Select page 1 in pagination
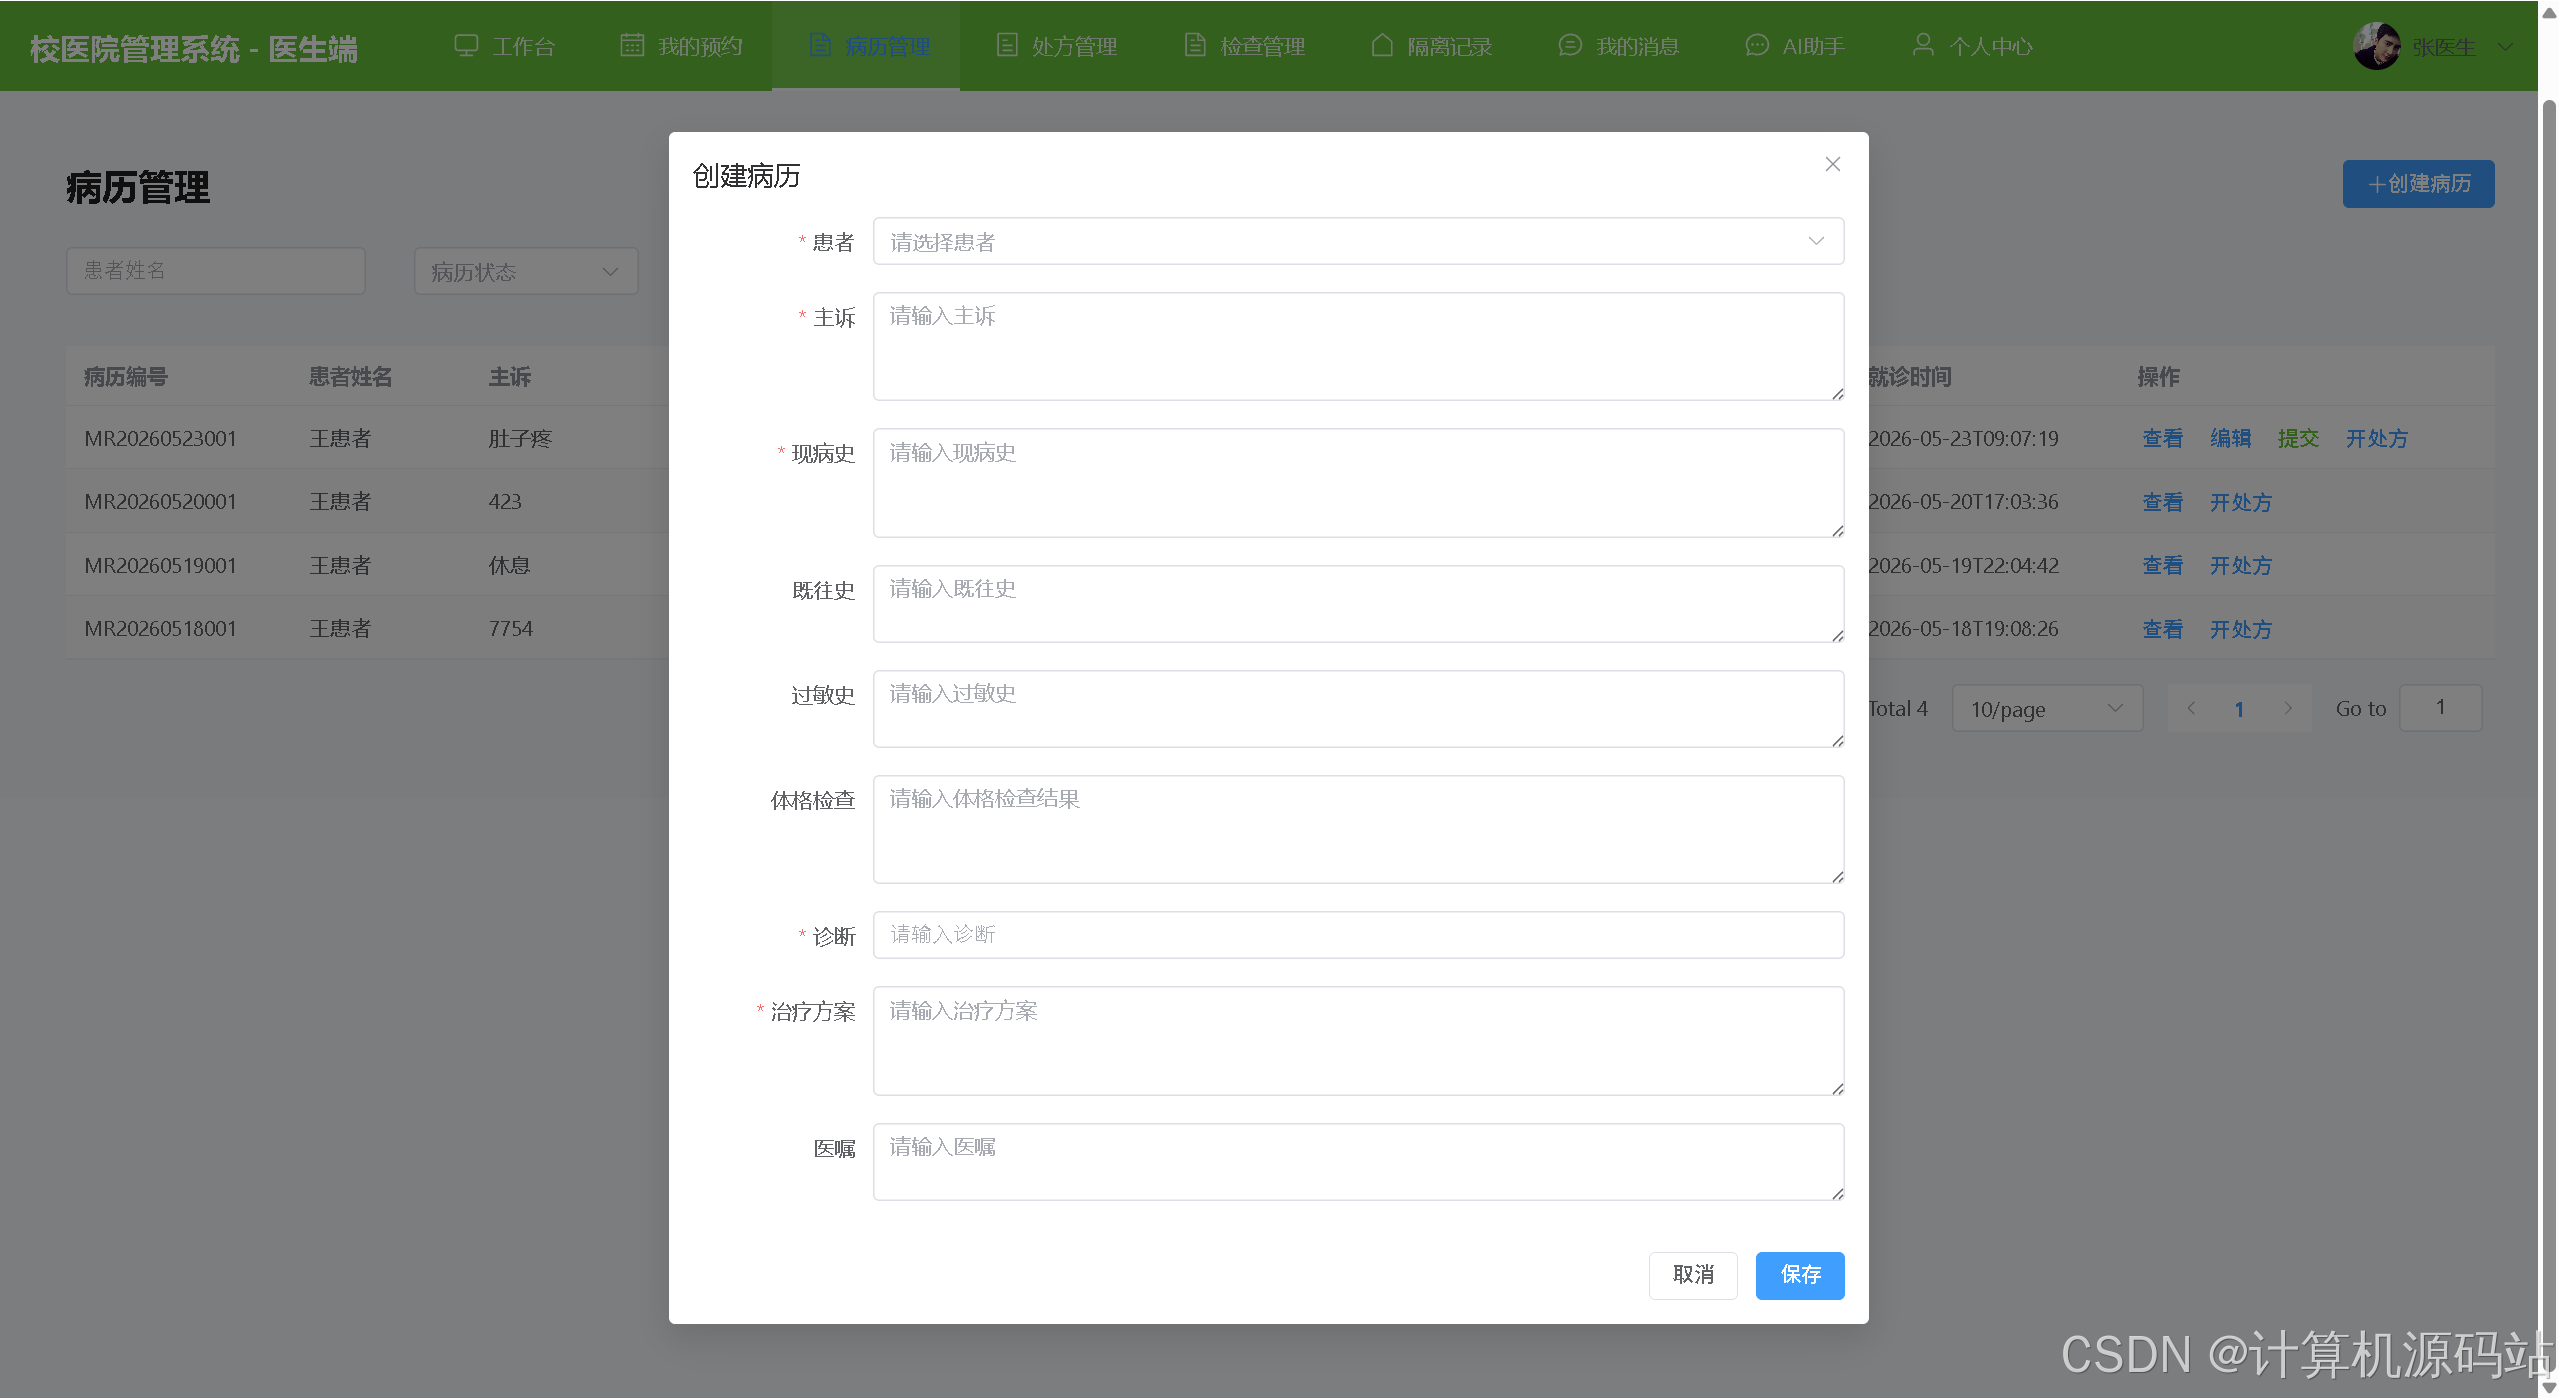This screenshot has height=1398, width=2559. (x=2239, y=709)
